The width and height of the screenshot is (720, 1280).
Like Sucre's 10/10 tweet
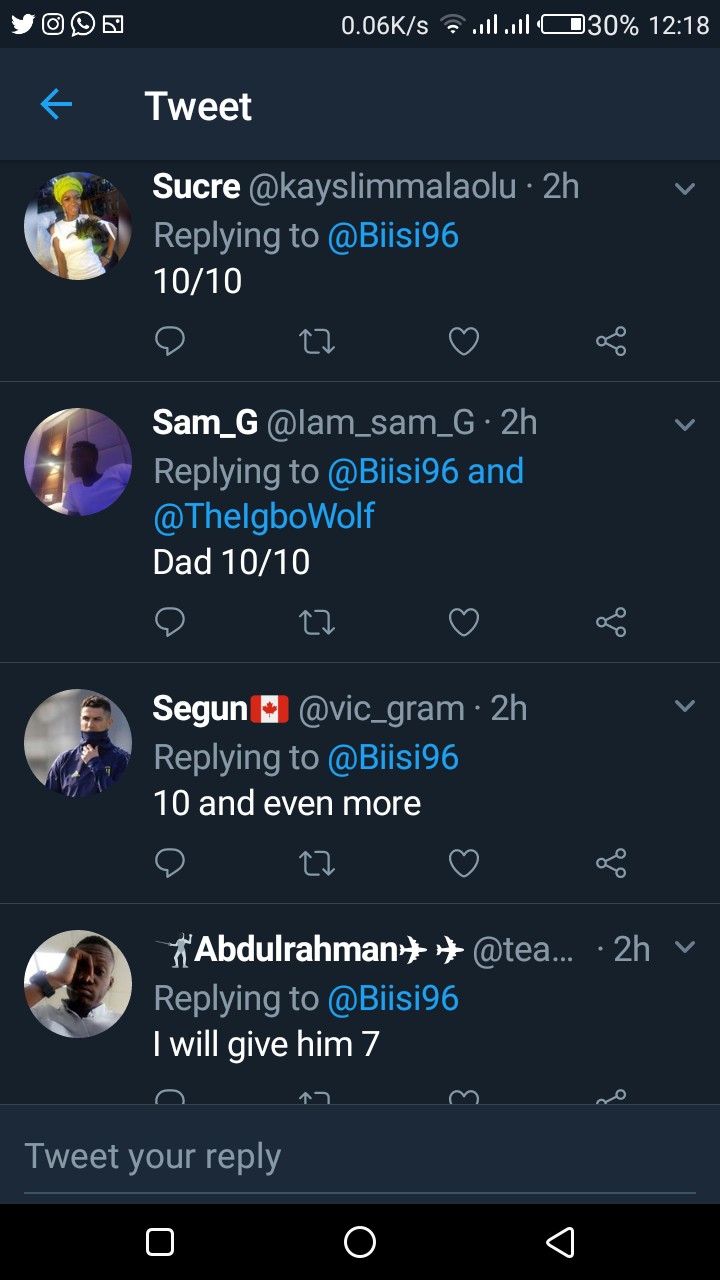(463, 342)
